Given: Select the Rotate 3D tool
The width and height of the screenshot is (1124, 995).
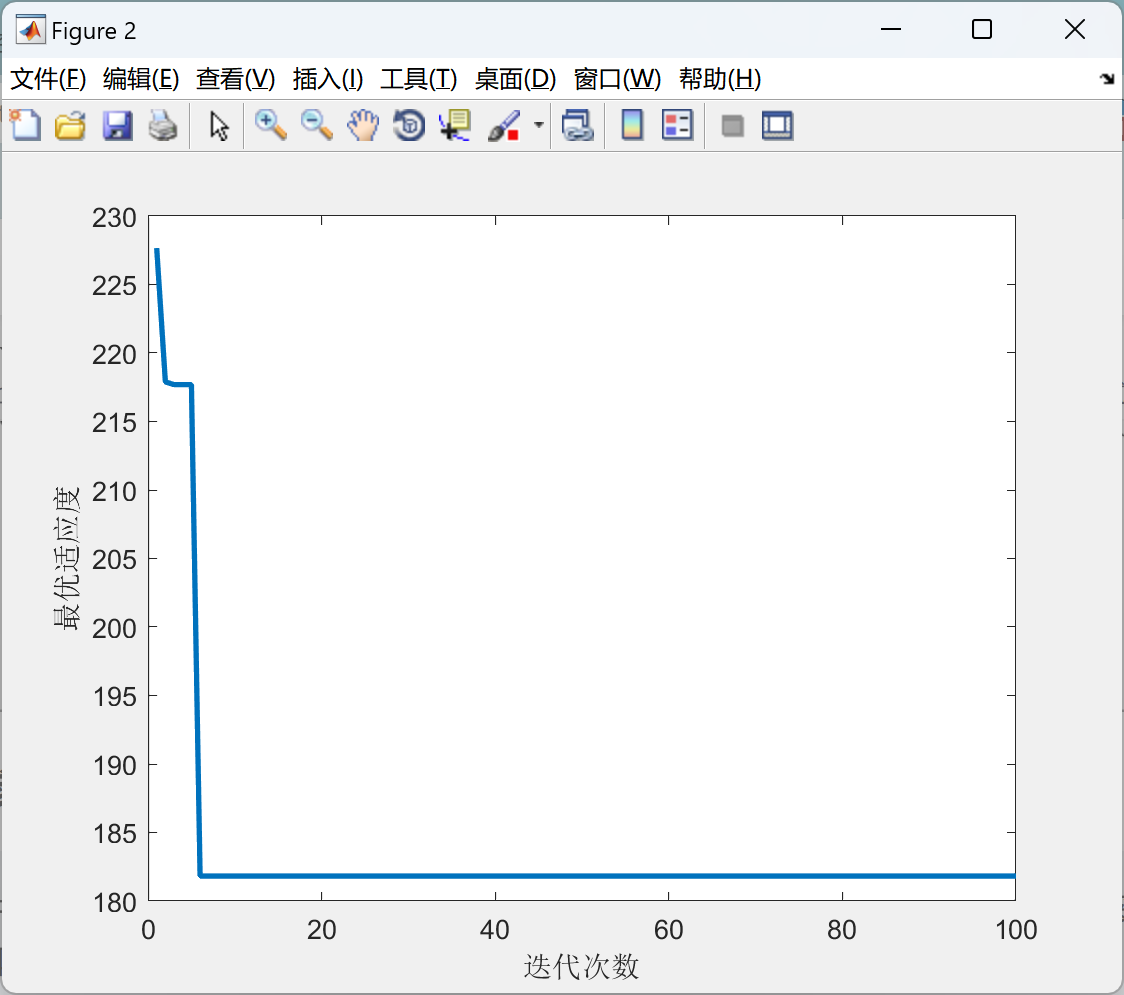Looking at the screenshot, I should tap(409, 125).
